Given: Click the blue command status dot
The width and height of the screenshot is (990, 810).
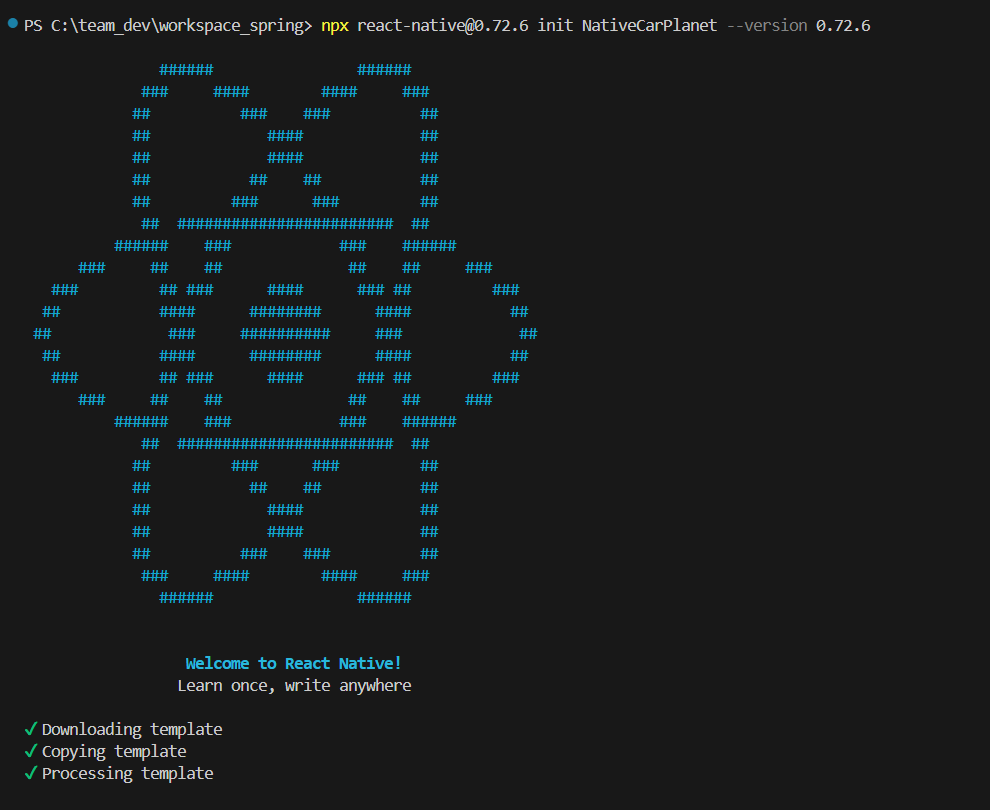Looking at the screenshot, I should pyautogui.click(x=13, y=24).
